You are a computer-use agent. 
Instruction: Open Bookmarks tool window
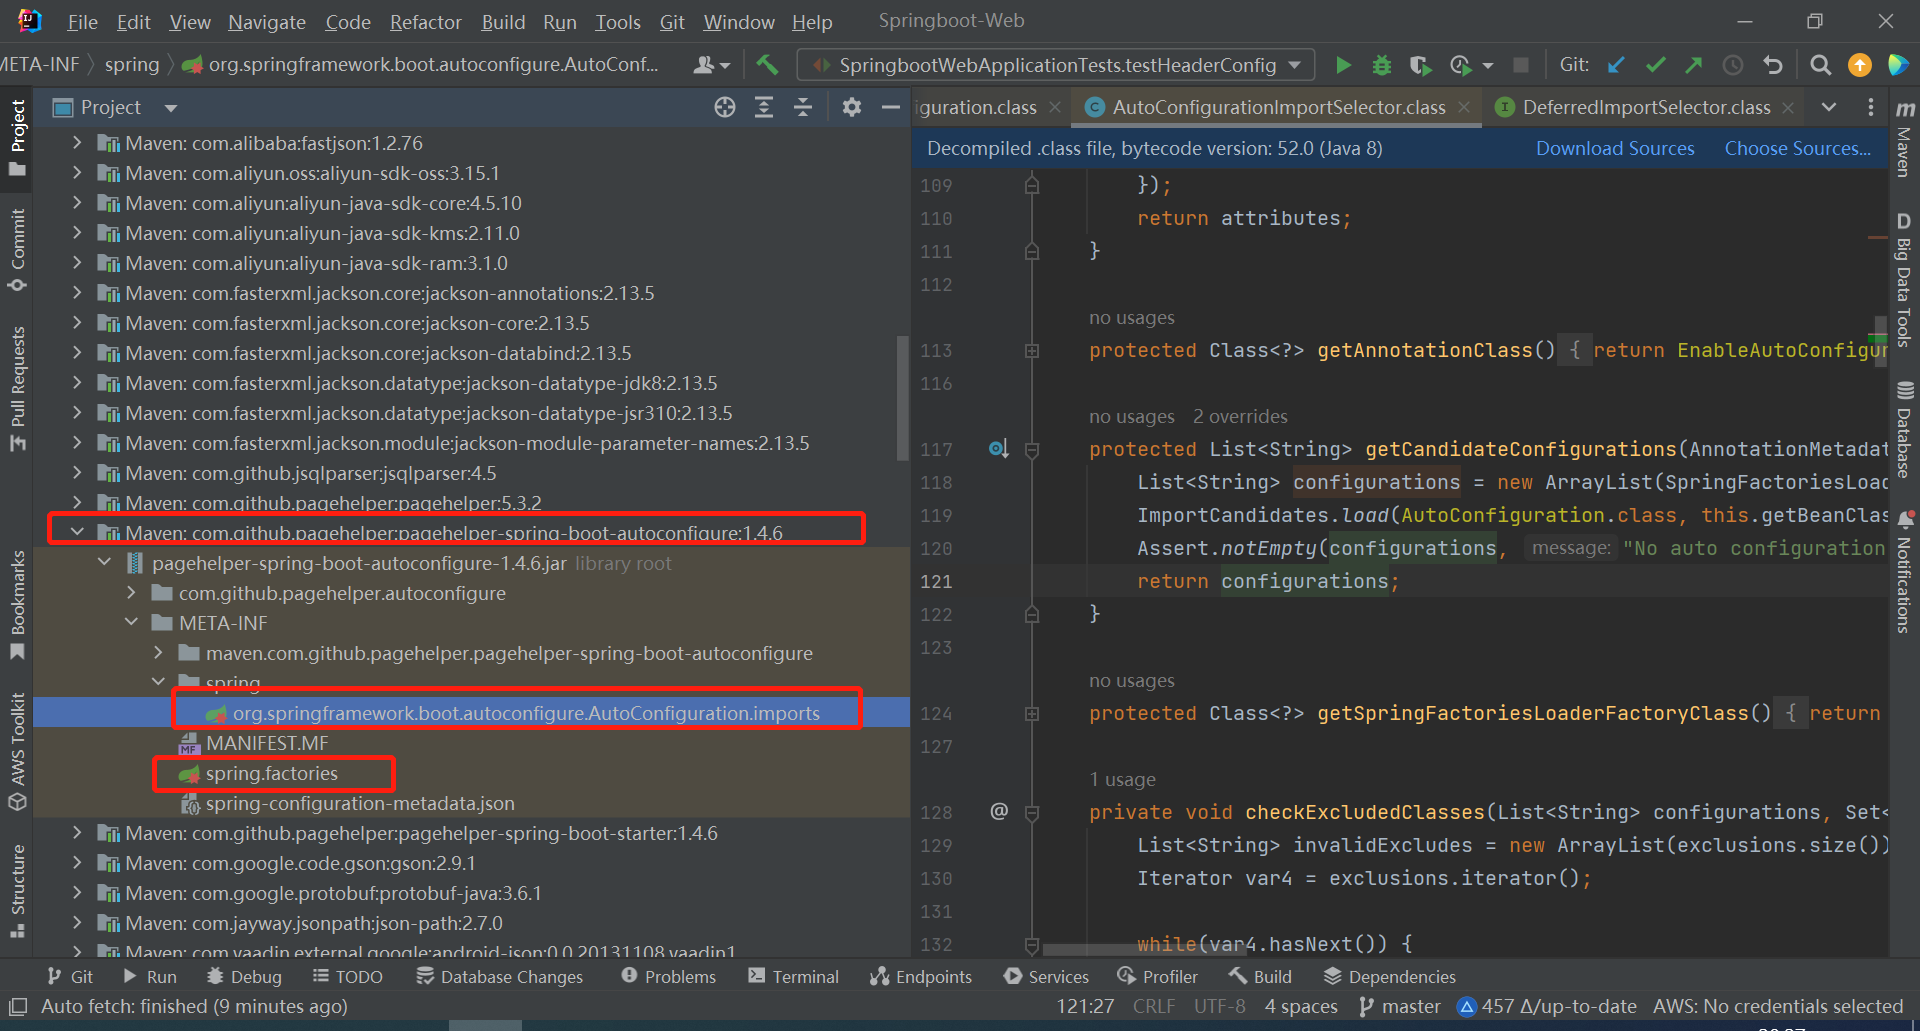[x=17, y=605]
